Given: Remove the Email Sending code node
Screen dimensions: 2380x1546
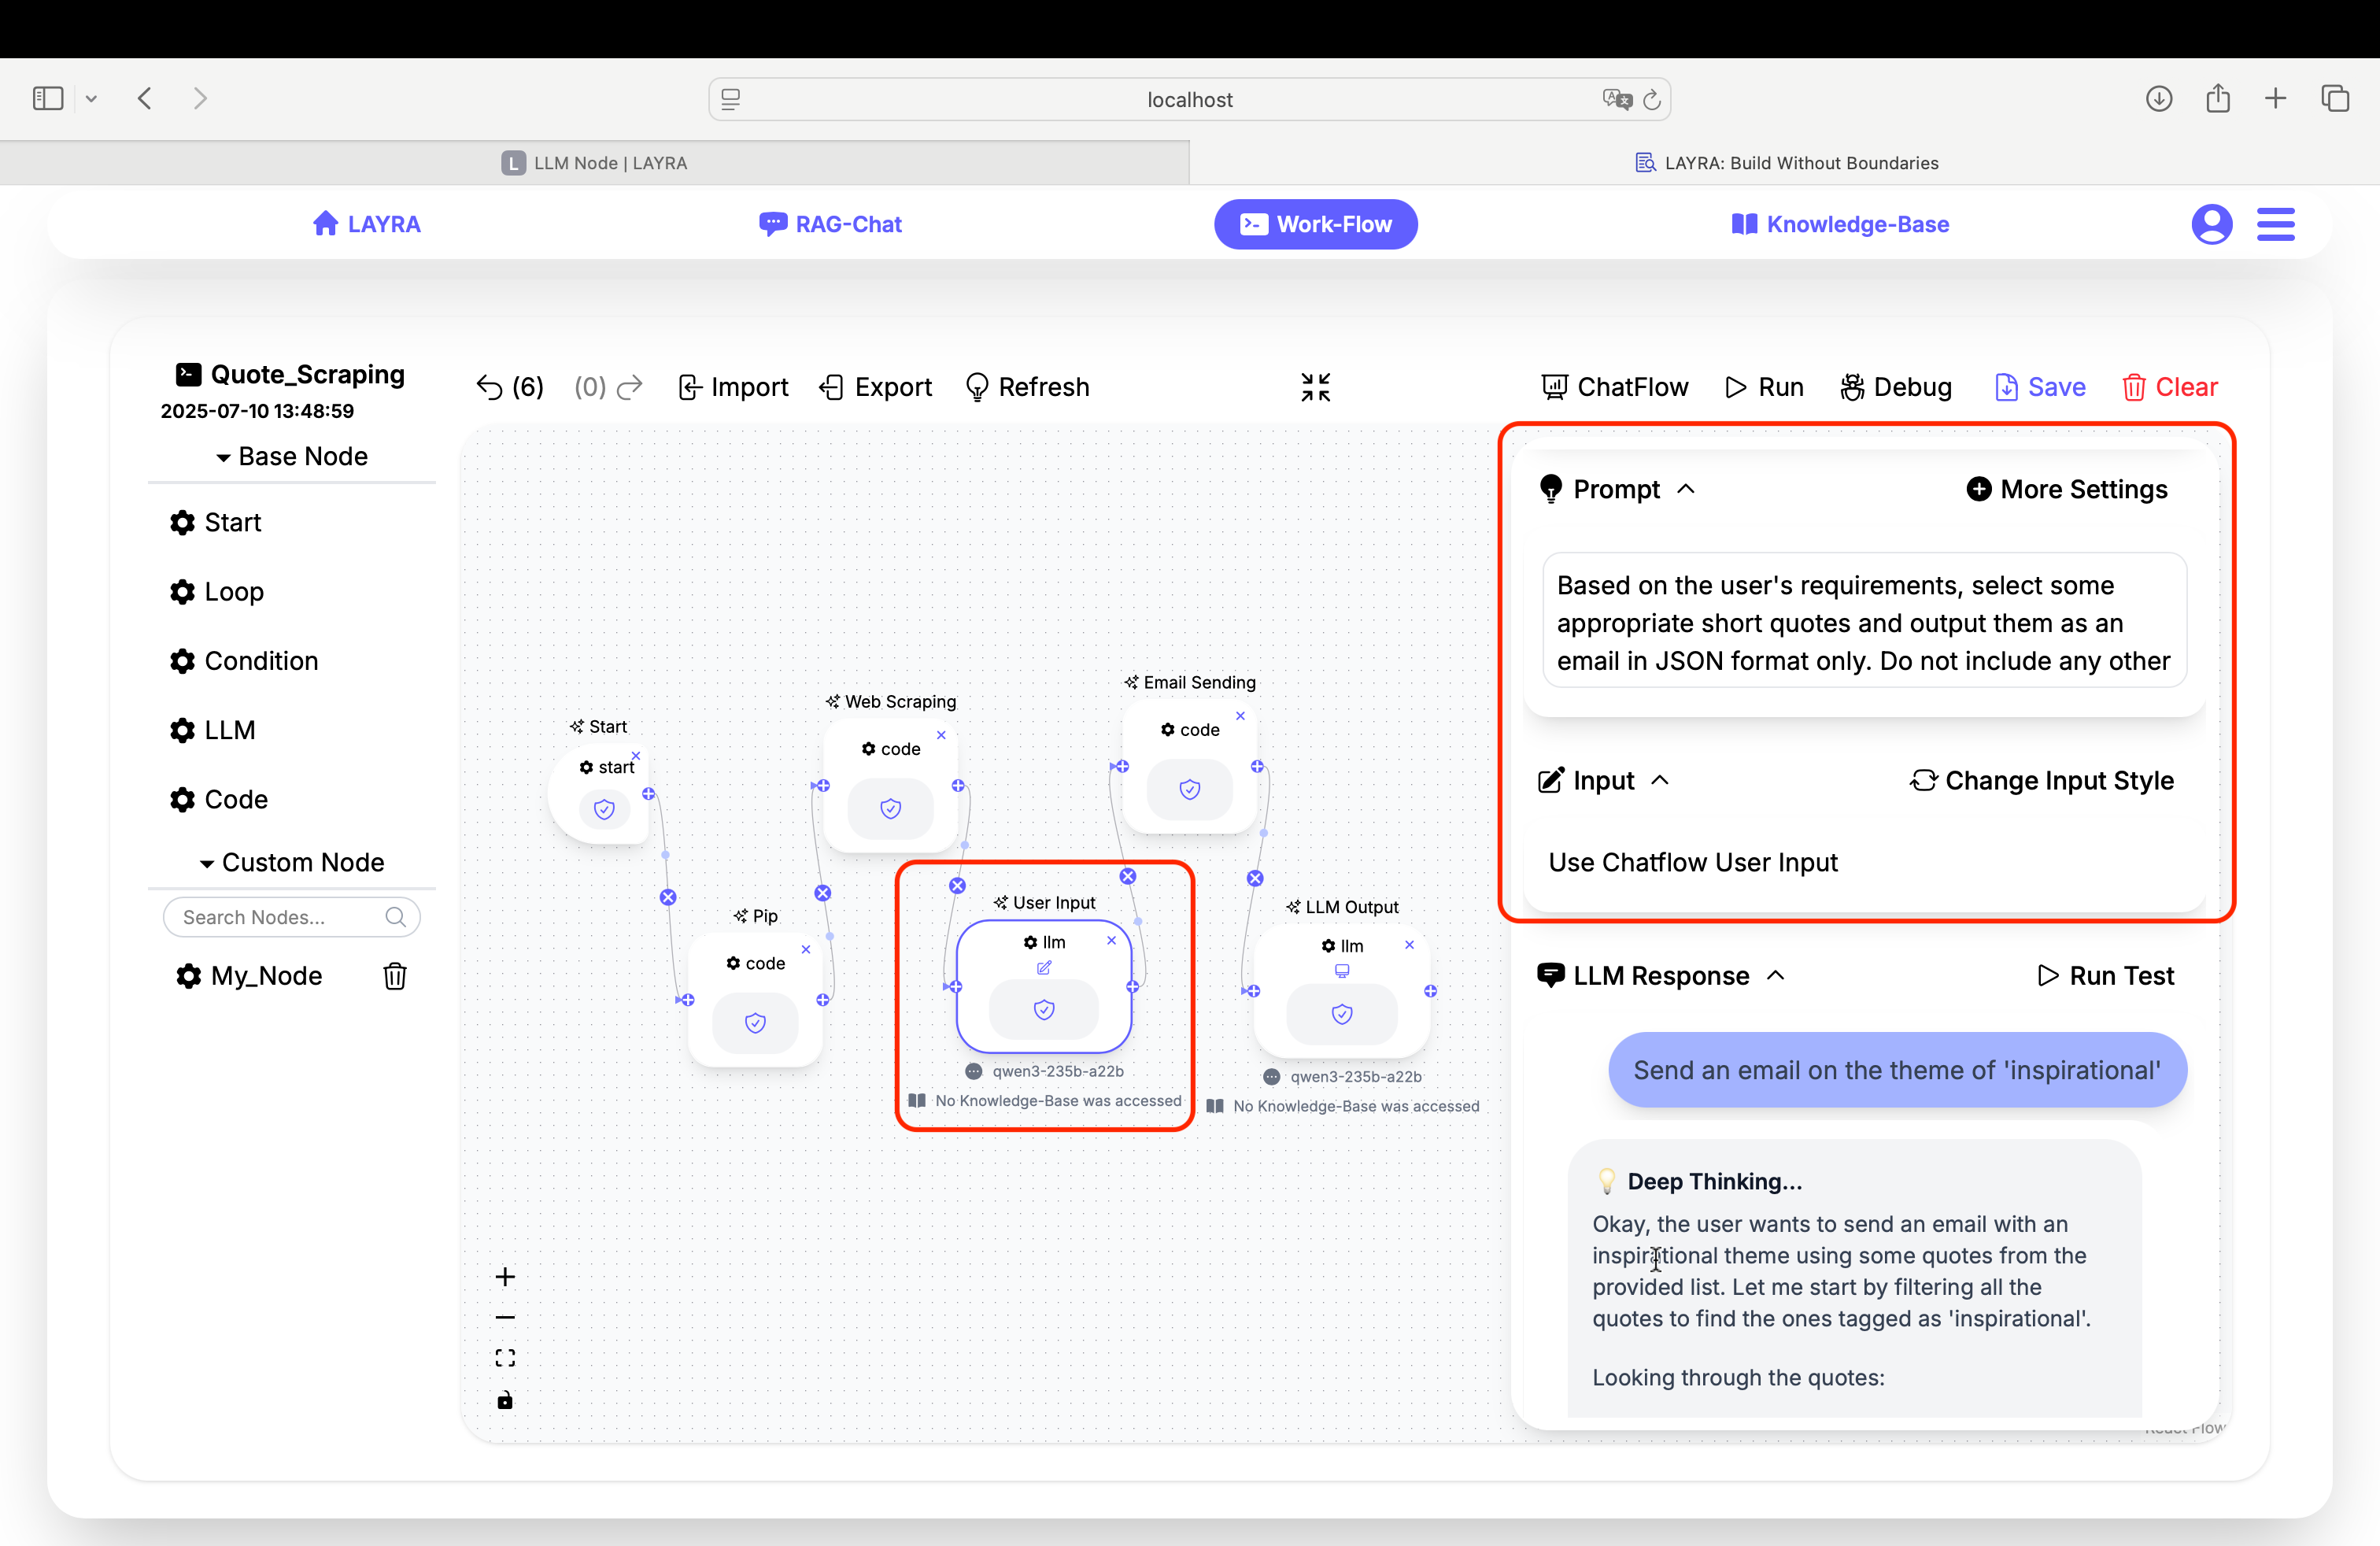Looking at the screenshot, I should 1240,716.
